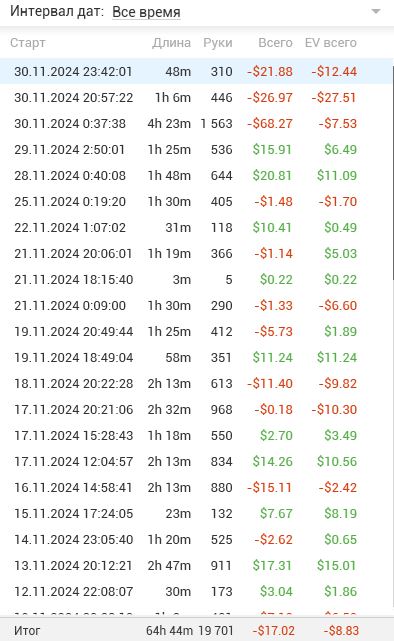Image resolution: width=394 pixels, height=641 pixels.
Task: Sort sessions by the Старт column header
Action: tap(28, 43)
